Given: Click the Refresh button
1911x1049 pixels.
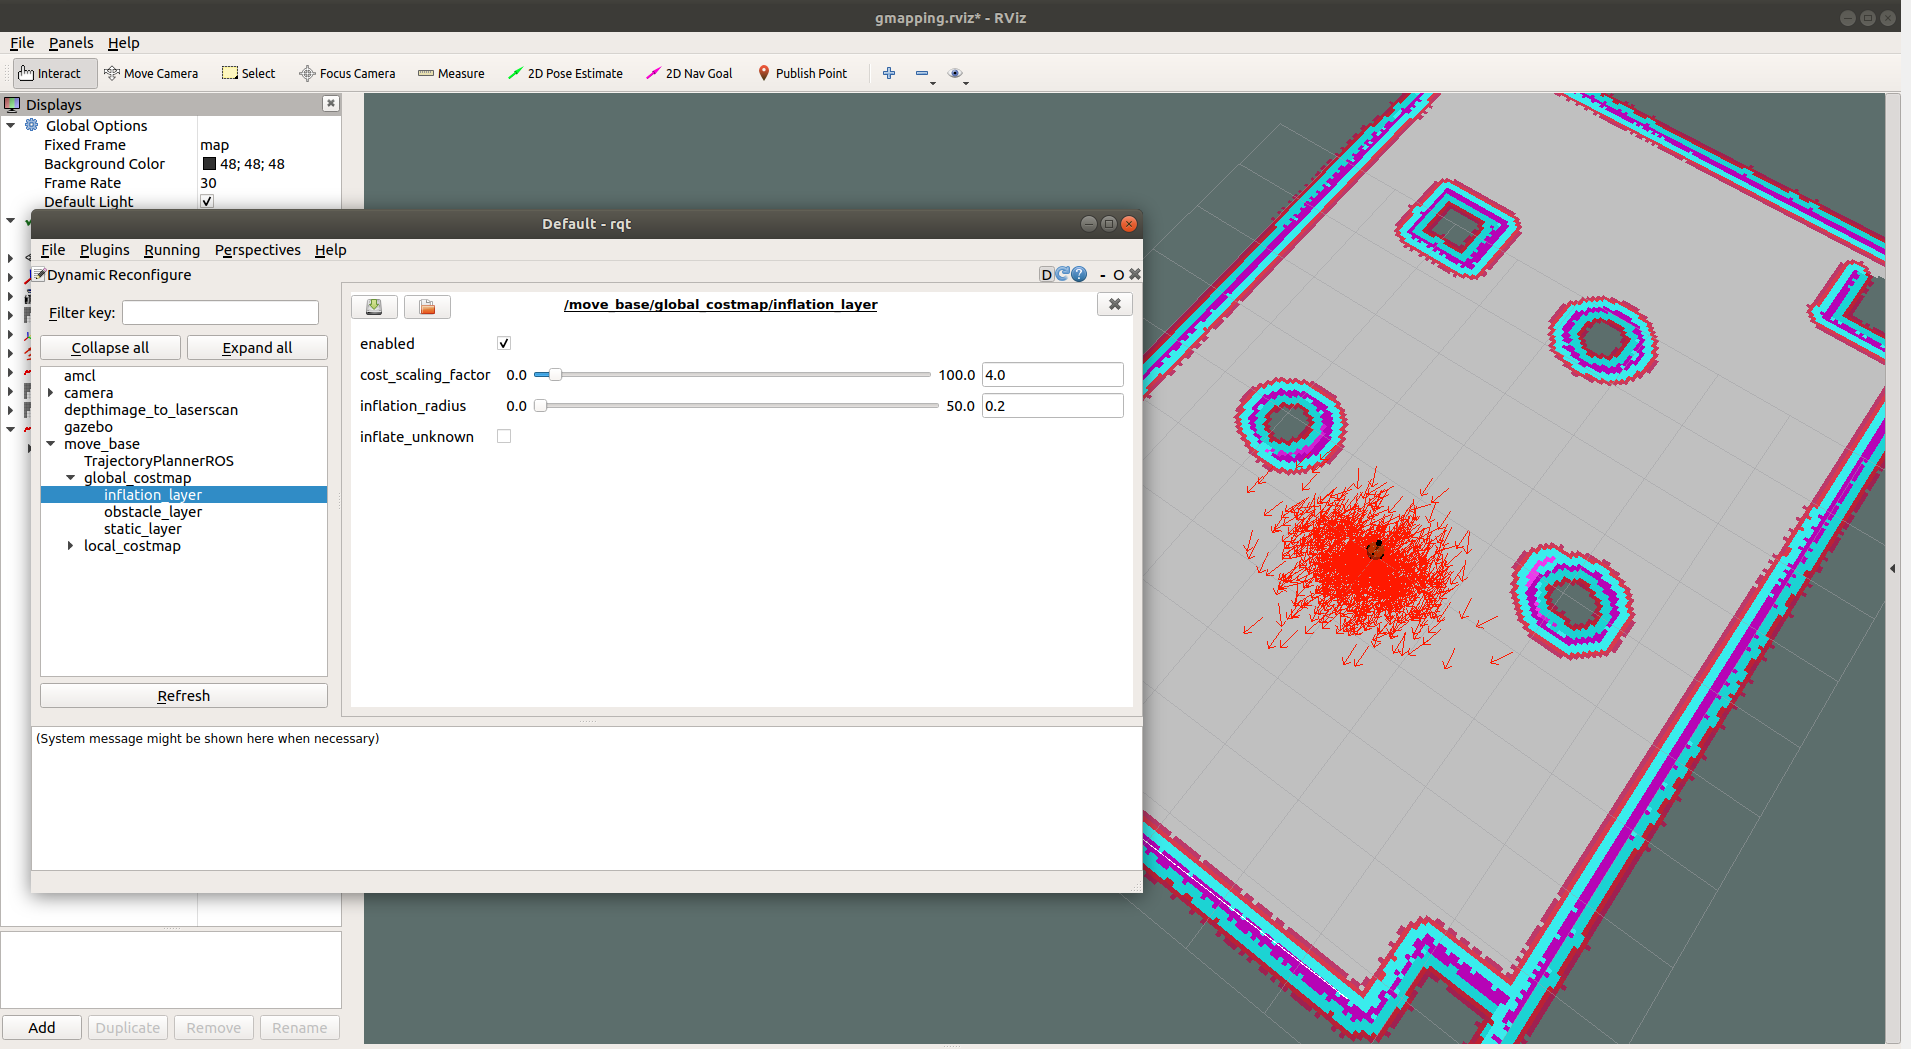Looking at the screenshot, I should click(184, 695).
